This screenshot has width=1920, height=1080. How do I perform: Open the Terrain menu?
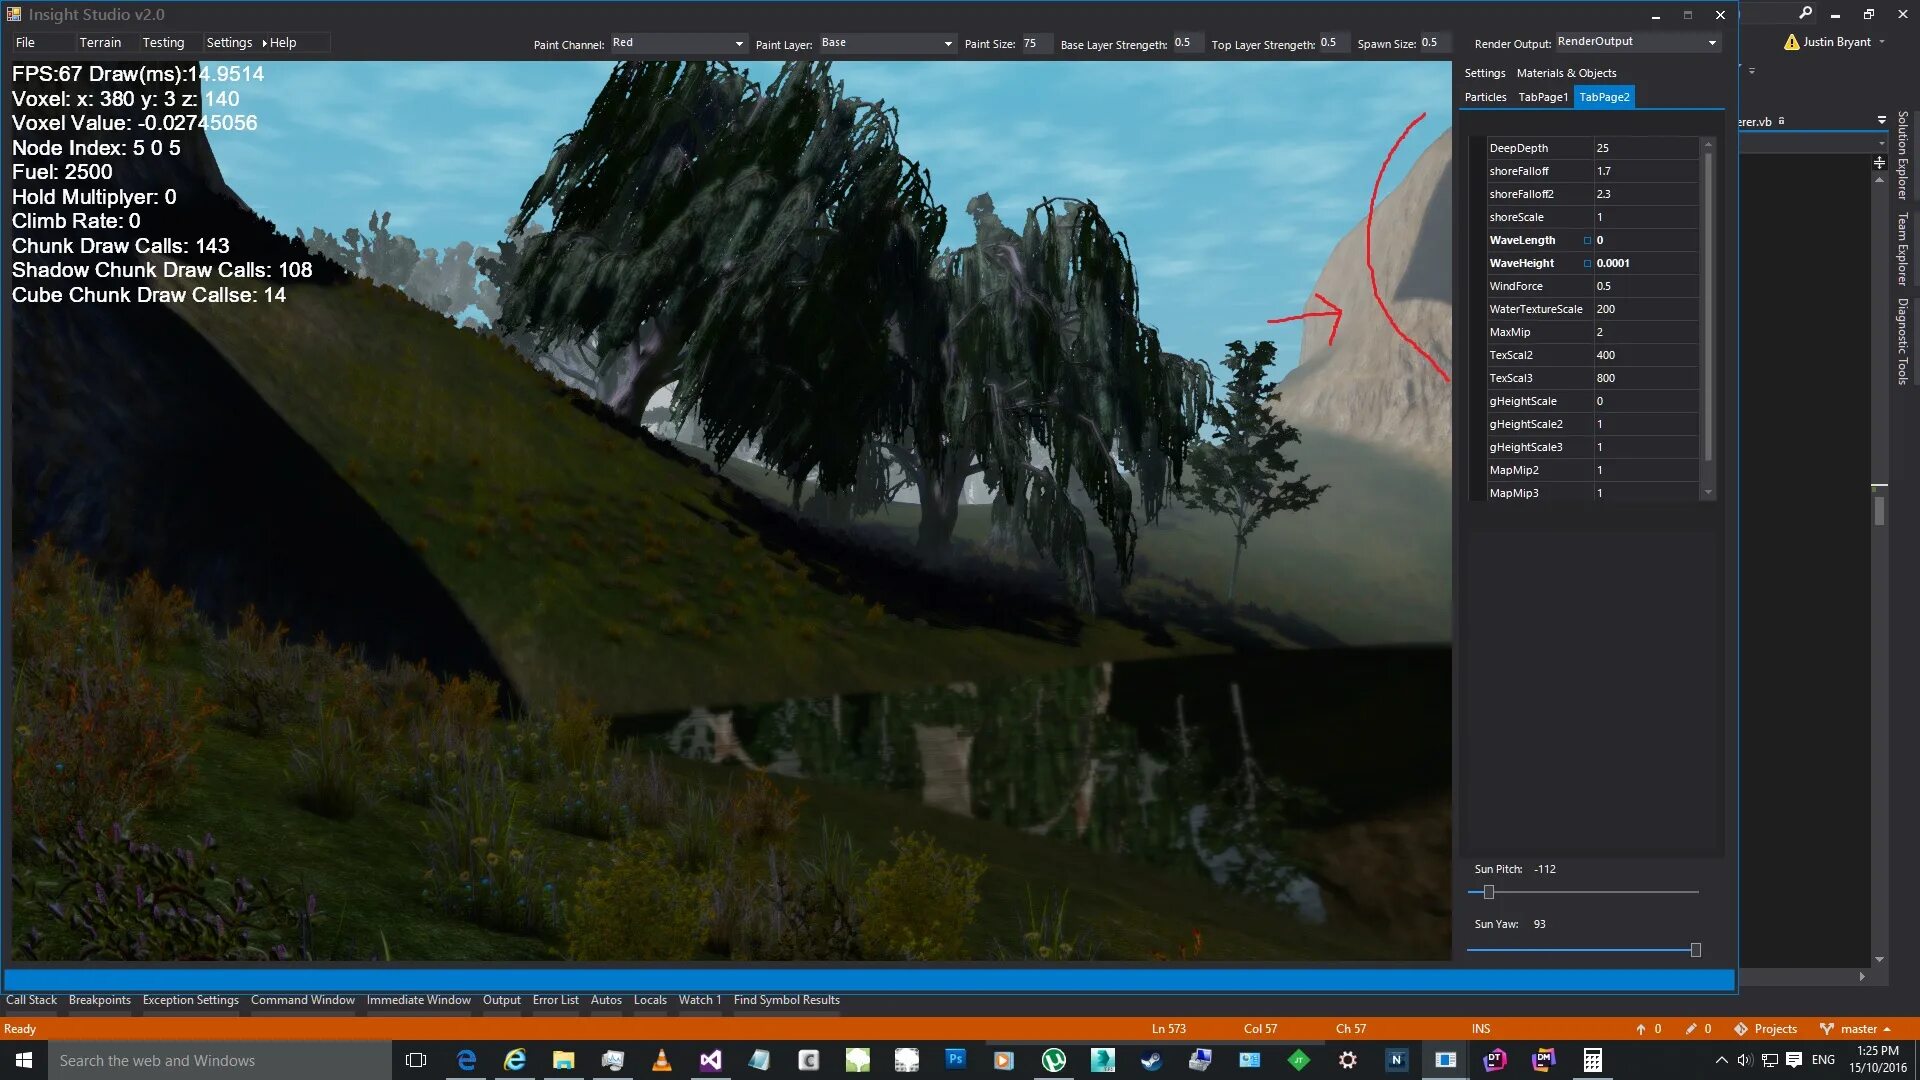[x=100, y=43]
